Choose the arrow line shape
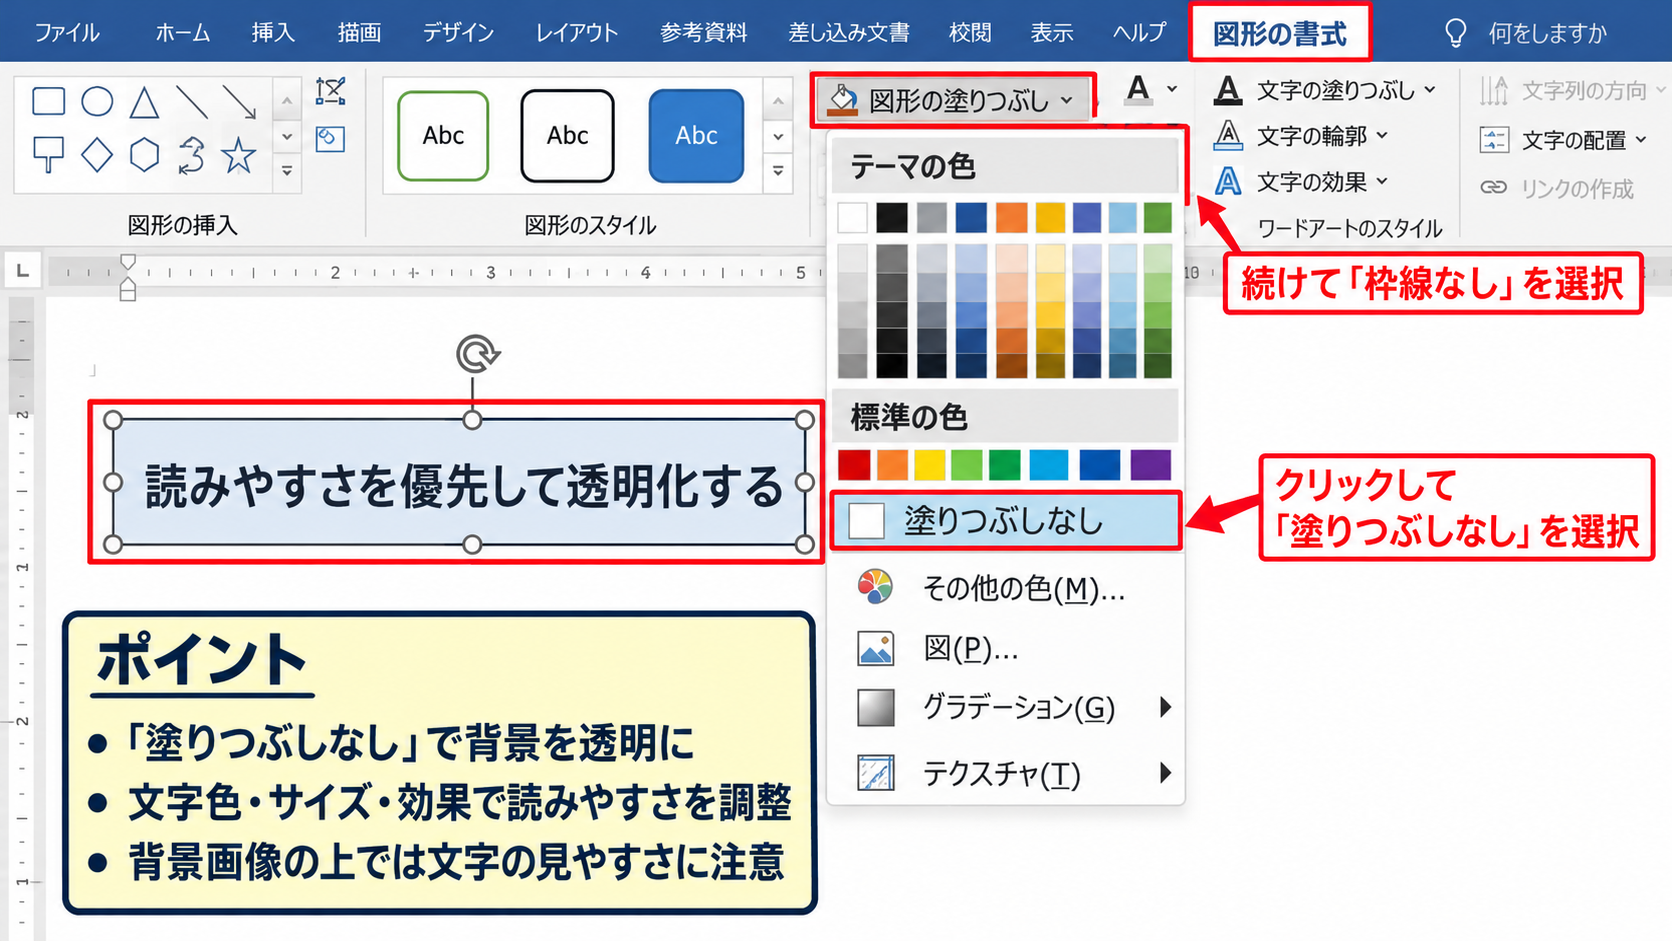Image resolution: width=1672 pixels, height=941 pixels. (x=239, y=101)
